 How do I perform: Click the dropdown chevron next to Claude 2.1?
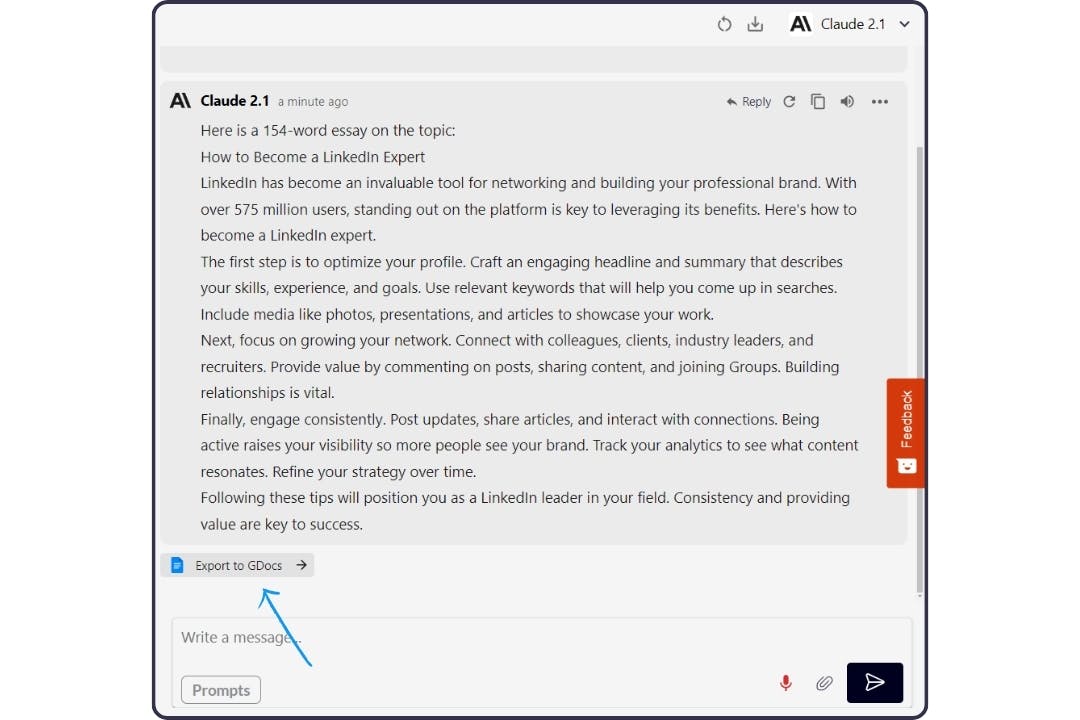[904, 25]
